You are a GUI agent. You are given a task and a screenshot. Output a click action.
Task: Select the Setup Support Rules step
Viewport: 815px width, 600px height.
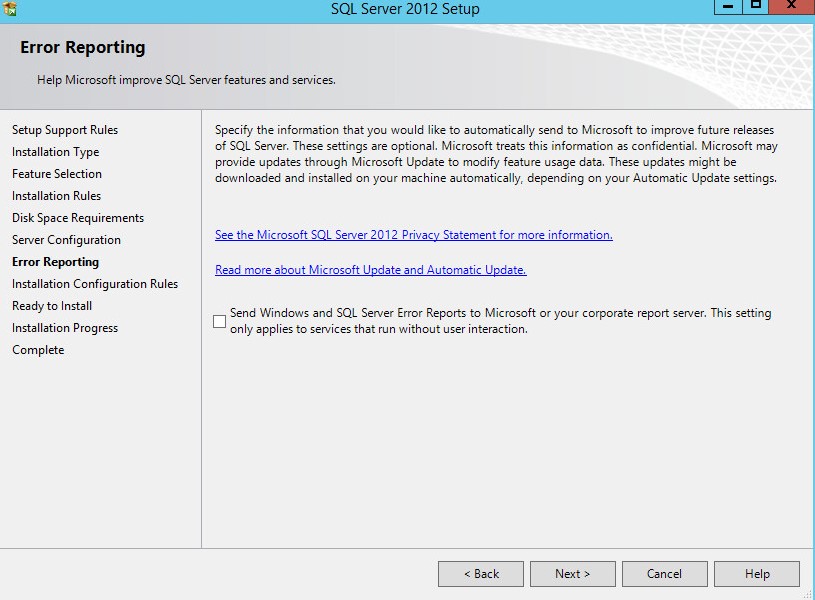(x=65, y=130)
